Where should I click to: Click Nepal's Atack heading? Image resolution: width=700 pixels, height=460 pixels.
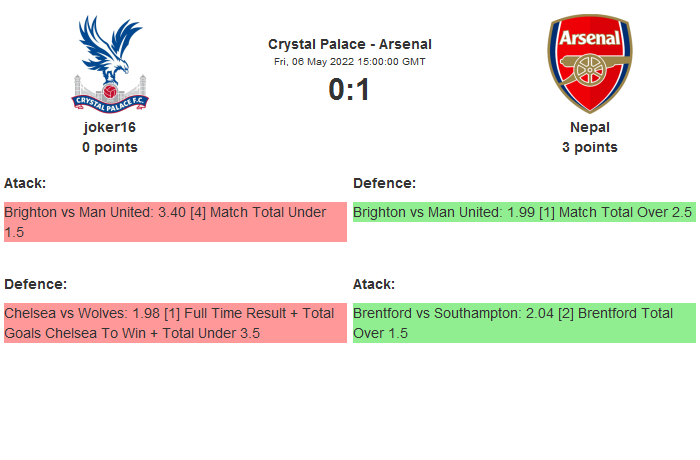[374, 284]
